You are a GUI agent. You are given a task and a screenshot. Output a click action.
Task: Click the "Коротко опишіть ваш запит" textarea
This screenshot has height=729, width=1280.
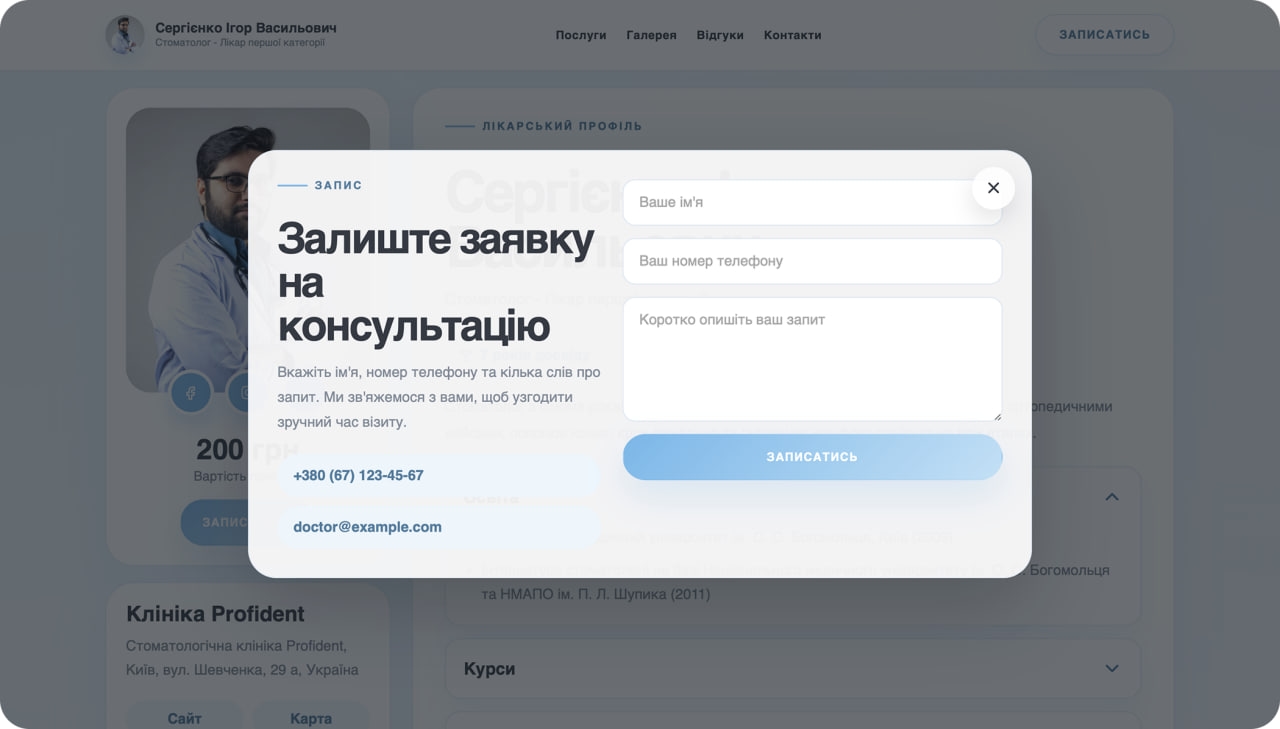(812, 359)
